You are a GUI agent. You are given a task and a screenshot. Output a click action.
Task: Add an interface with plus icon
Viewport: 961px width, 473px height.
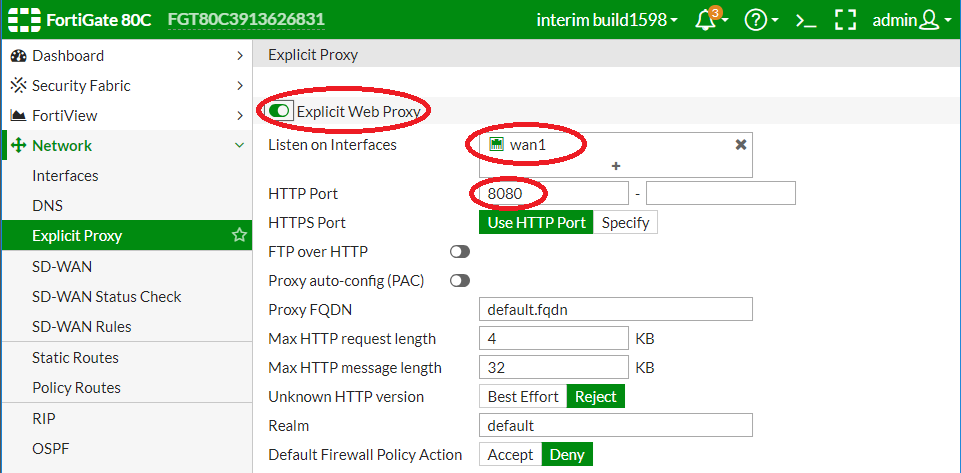[x=616, y=166]
